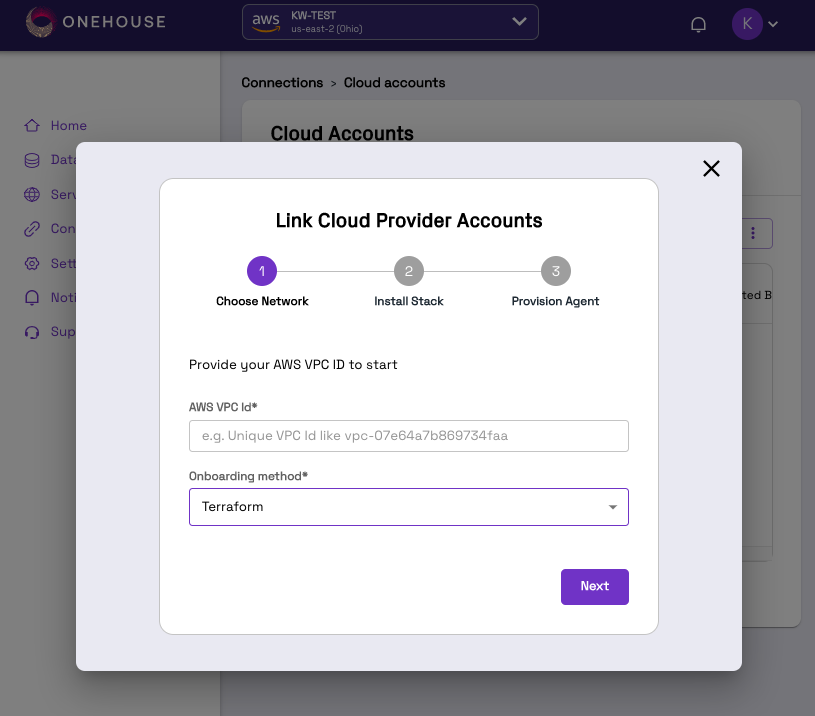Select the Provision Agent step circle
Viewport: 815px width, 716px height.
click(x=555, y=270)
